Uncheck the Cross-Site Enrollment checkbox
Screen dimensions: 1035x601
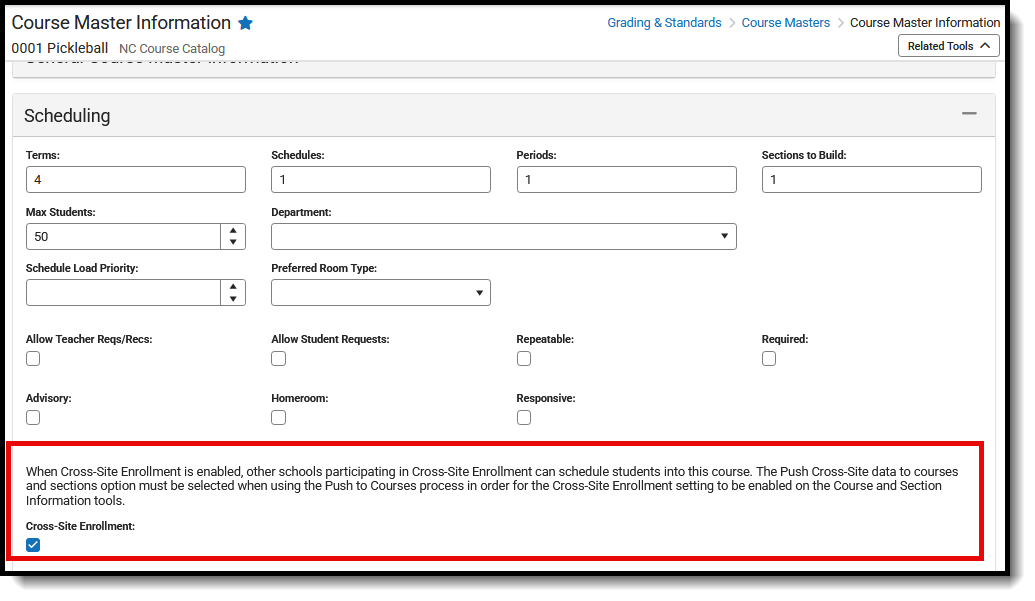pos(33,544)
